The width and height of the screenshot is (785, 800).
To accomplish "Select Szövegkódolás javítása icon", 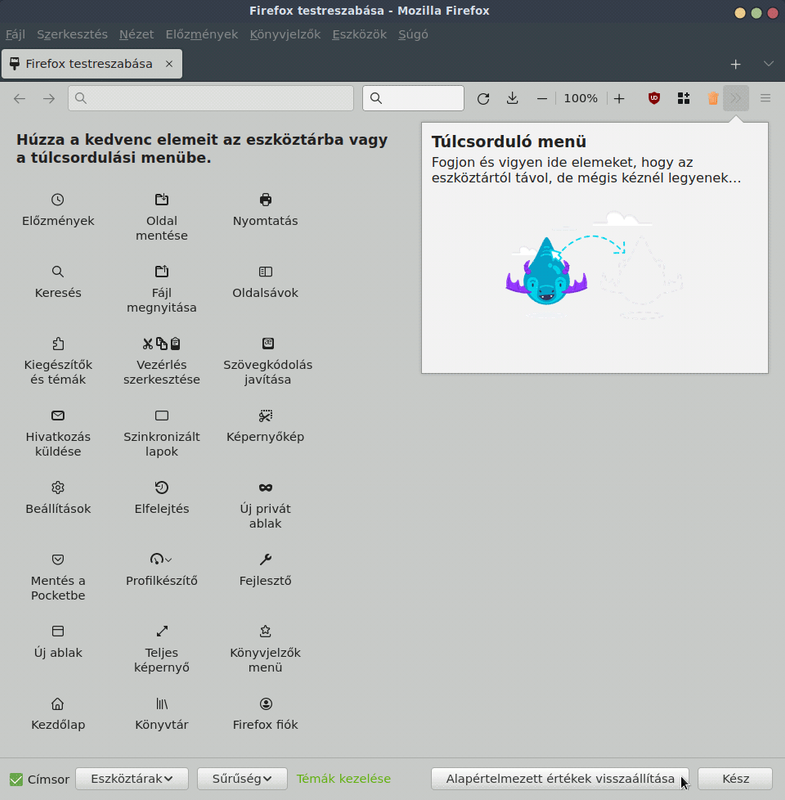I will click(268, 343).
